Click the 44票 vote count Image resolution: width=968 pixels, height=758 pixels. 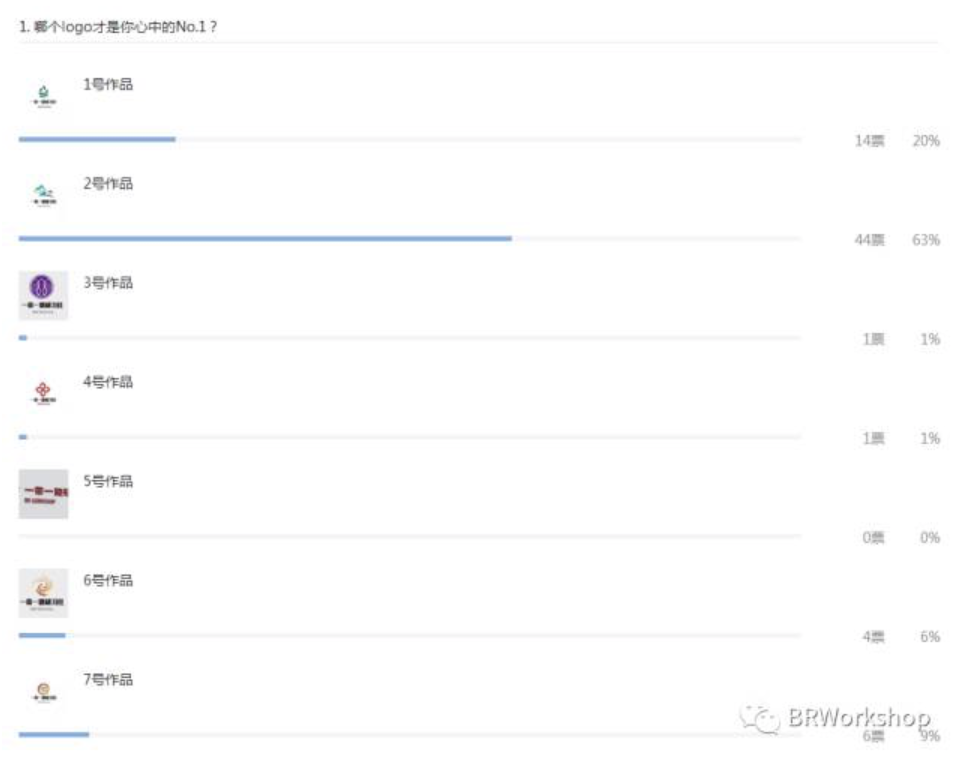pyautogui.click(x=869, y=239)
